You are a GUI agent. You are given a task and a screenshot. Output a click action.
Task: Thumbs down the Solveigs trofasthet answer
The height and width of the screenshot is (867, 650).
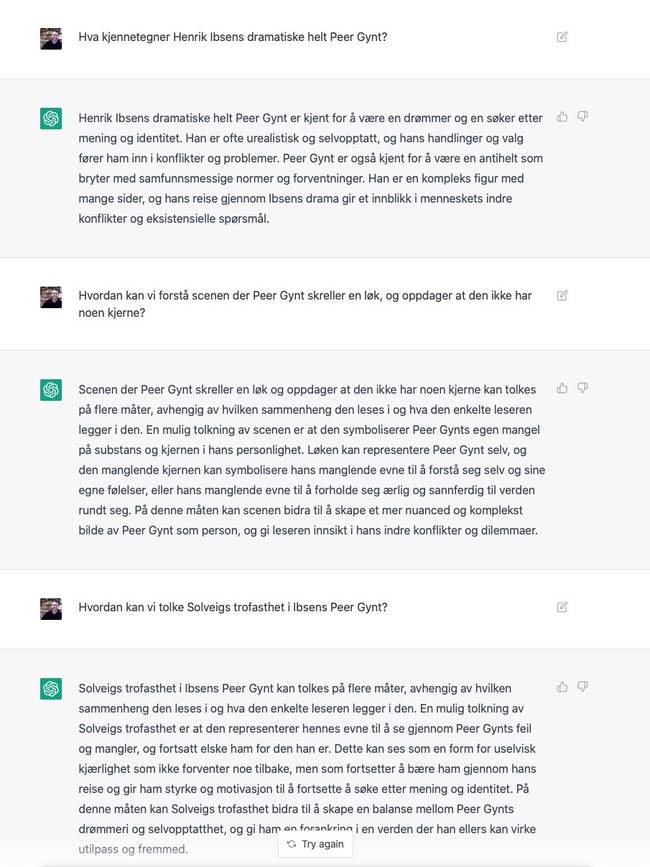coord(583,687)
